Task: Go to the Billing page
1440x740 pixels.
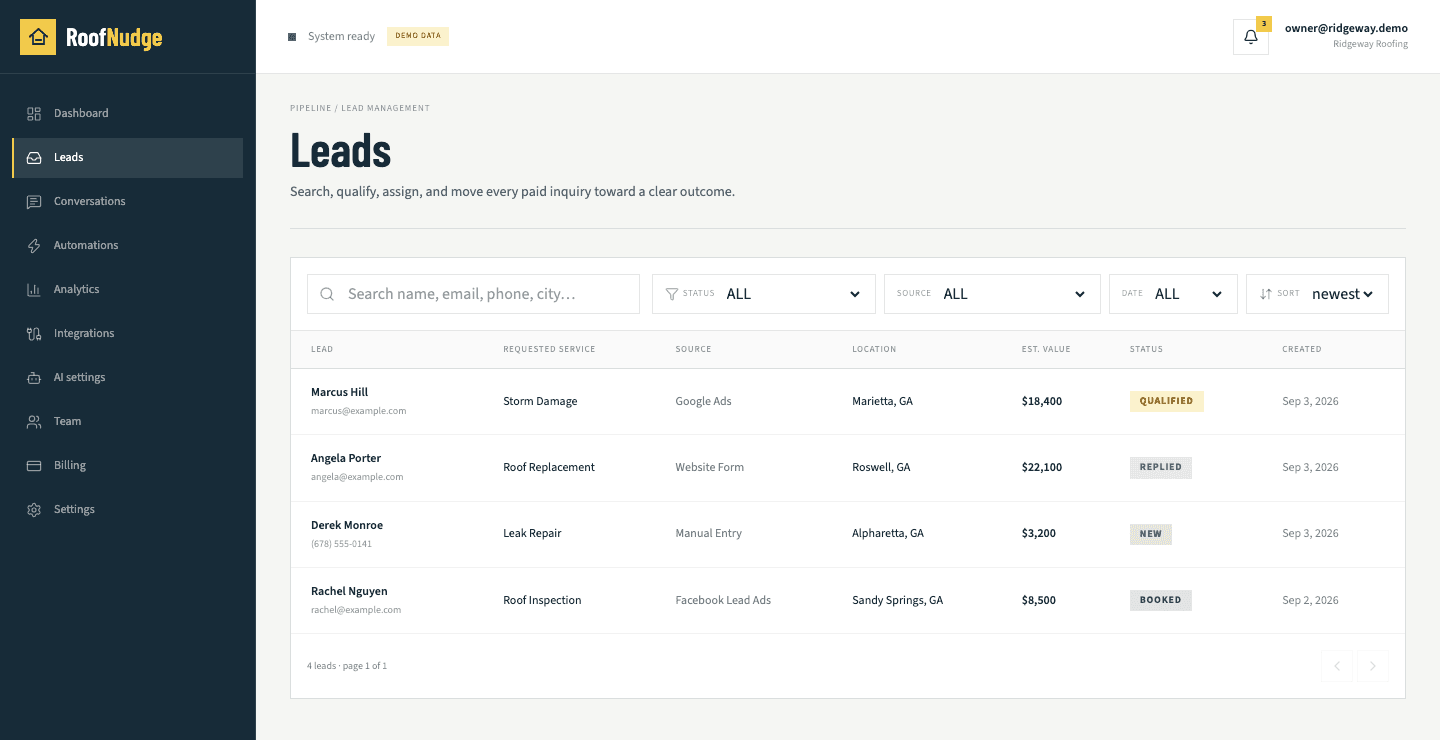Action: tap(128, 466)
